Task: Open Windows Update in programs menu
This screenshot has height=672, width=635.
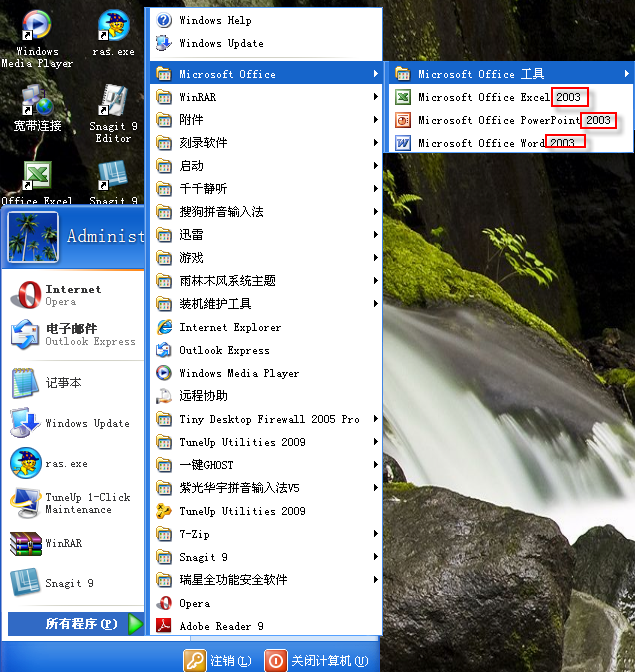Action: [266, 43]
